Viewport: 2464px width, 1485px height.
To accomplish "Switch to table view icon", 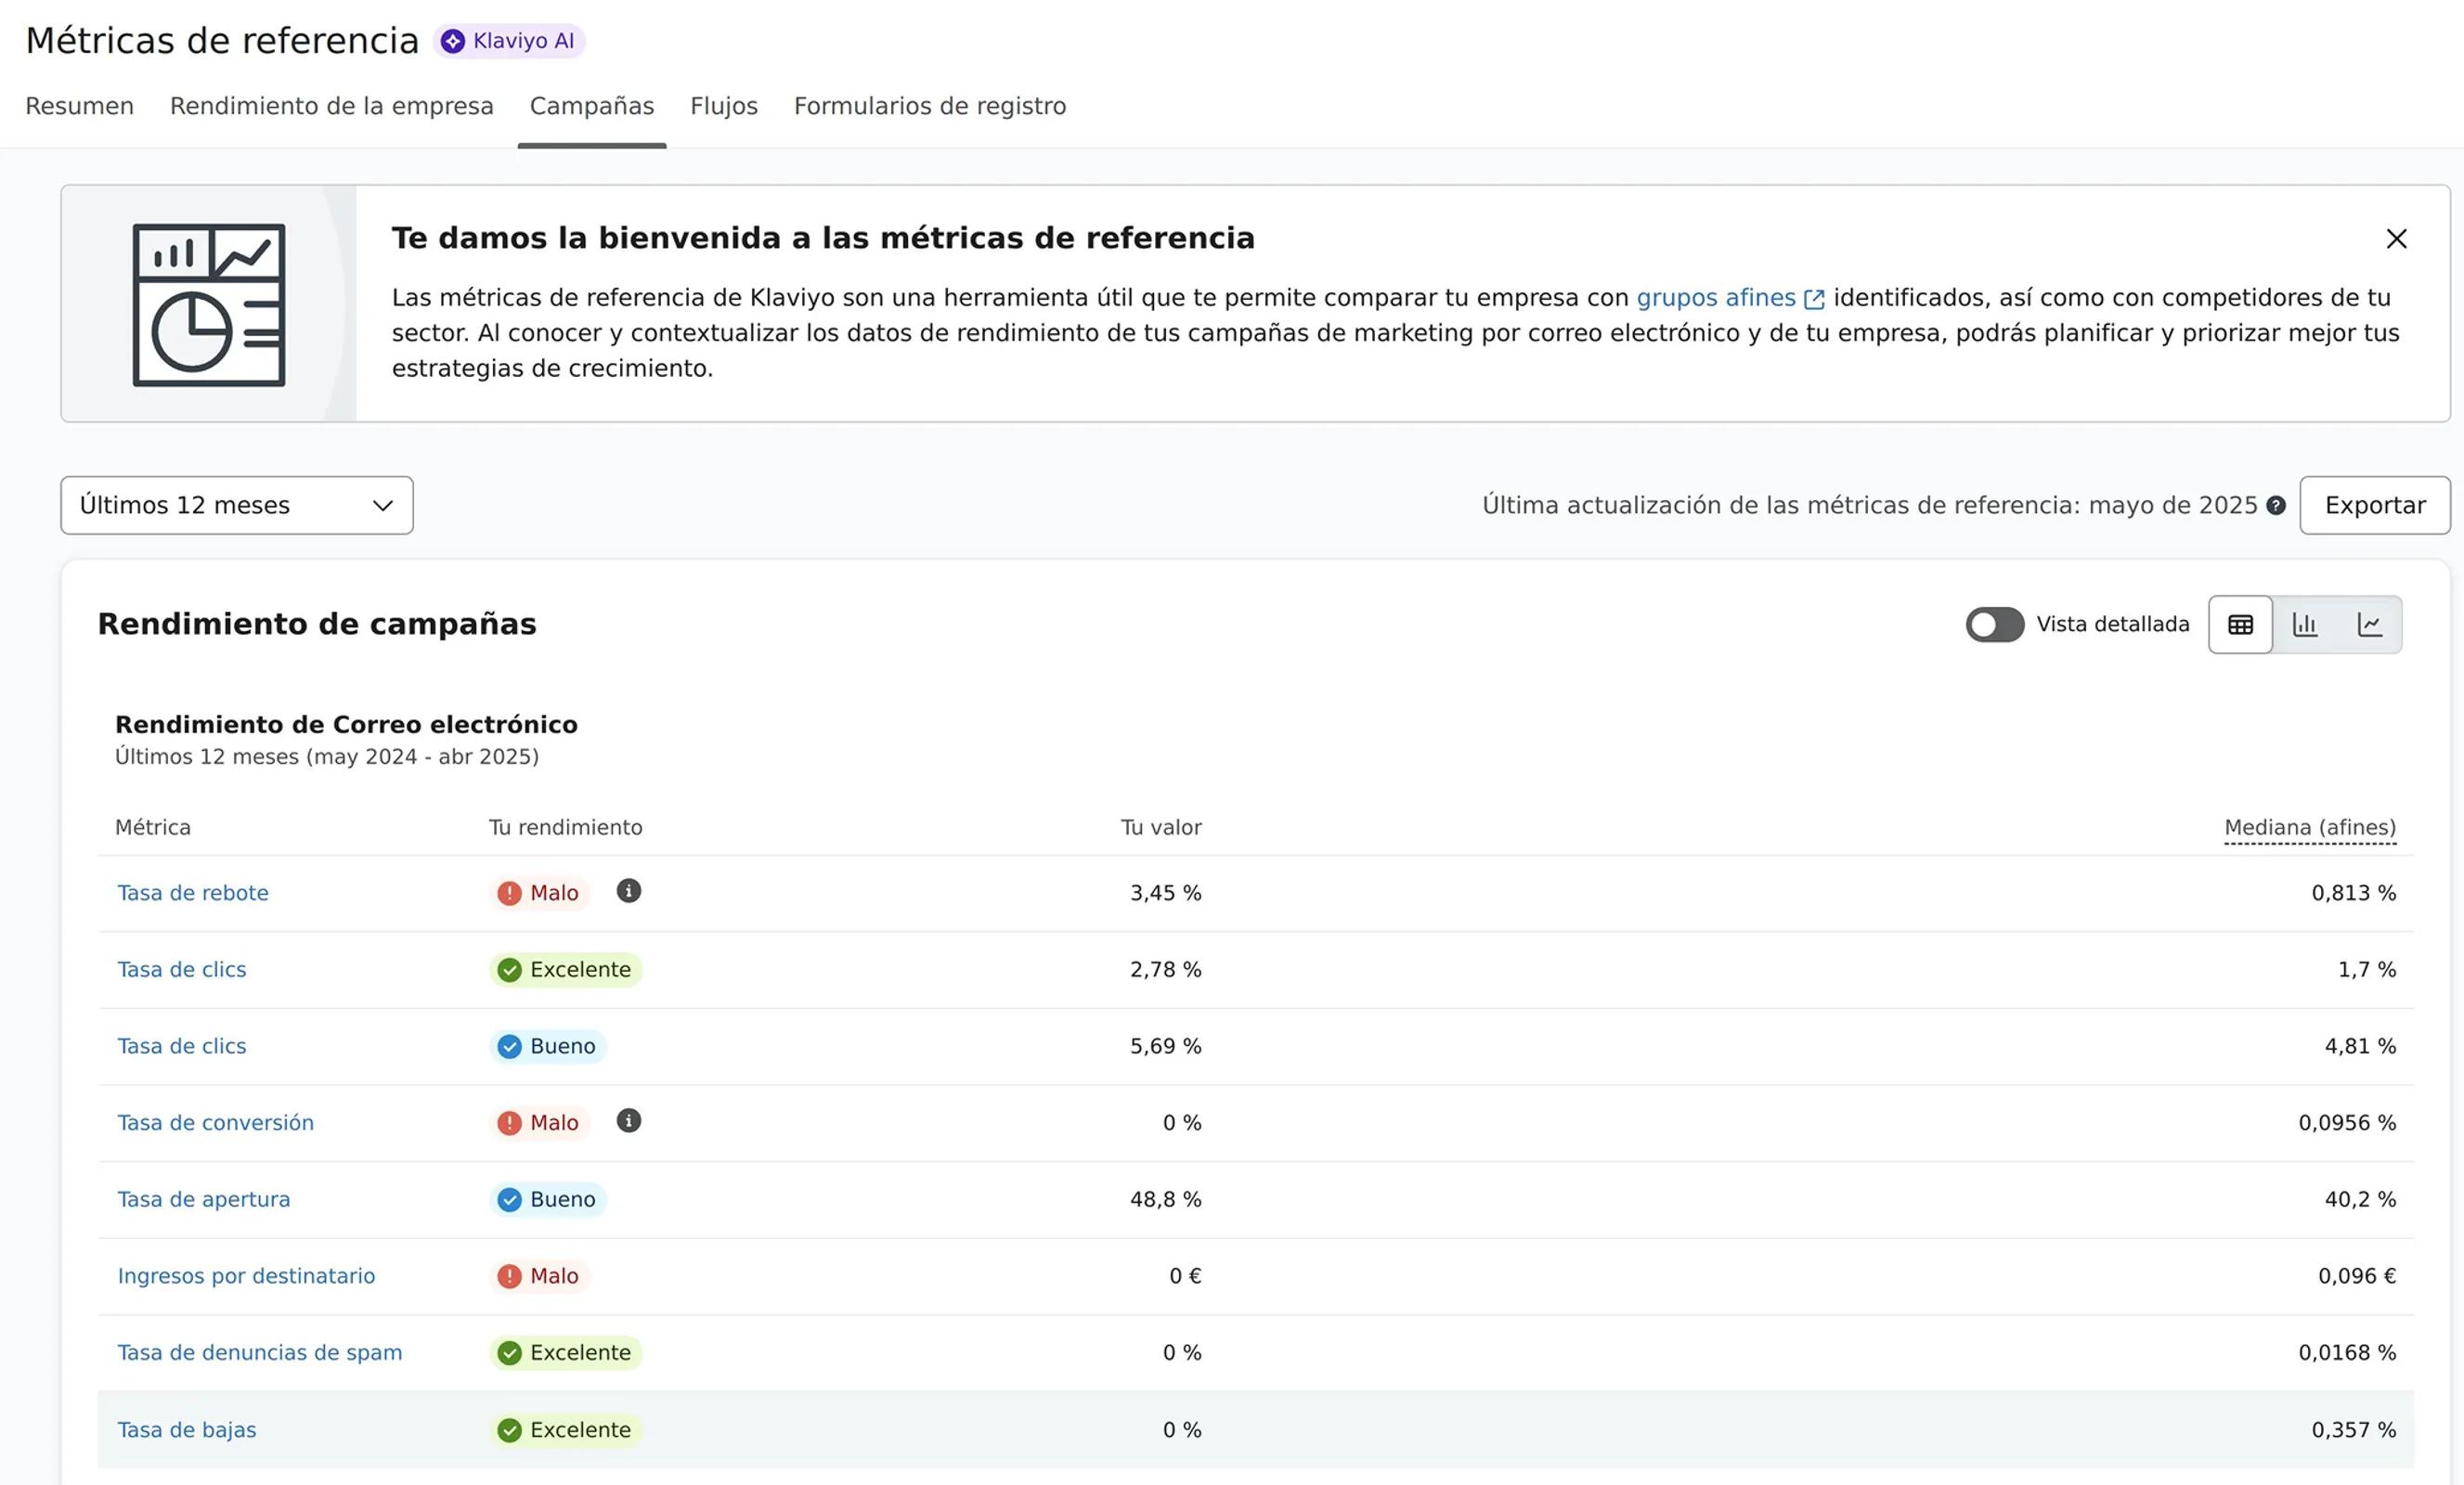I will click(2240, 625).
